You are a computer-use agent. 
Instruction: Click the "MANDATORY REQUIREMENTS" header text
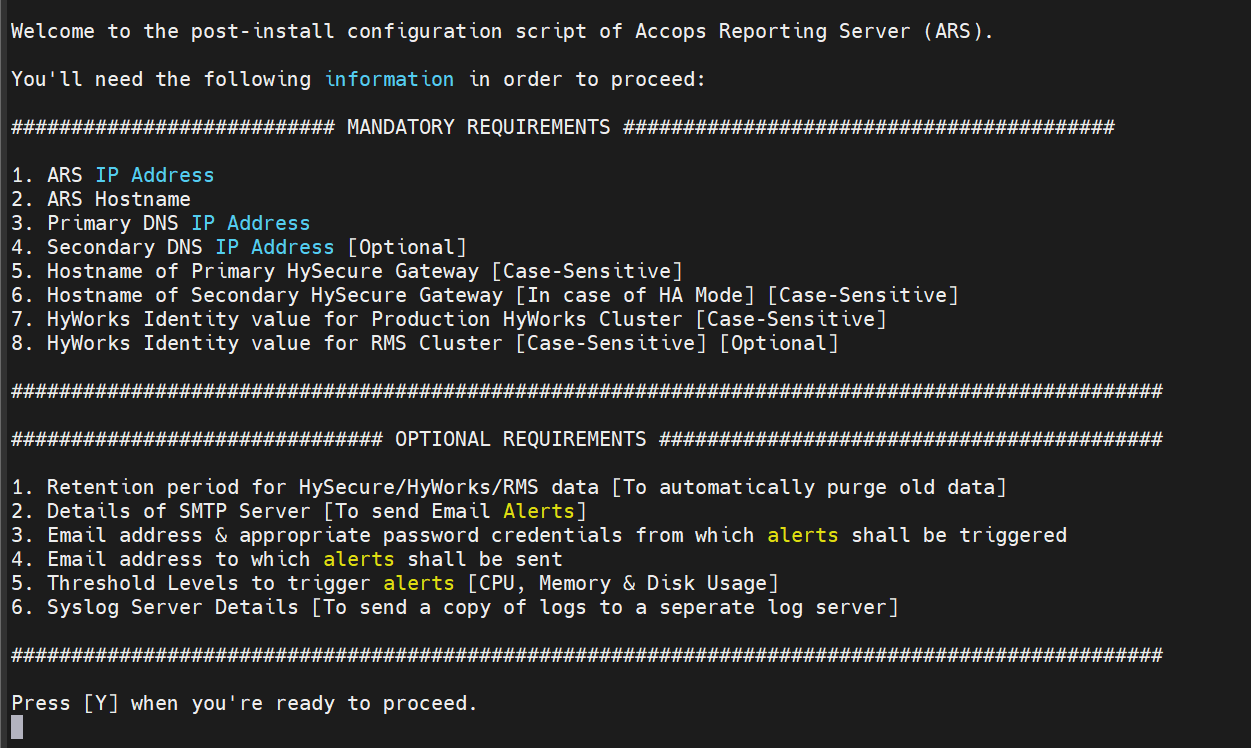[x=478, y=127]
